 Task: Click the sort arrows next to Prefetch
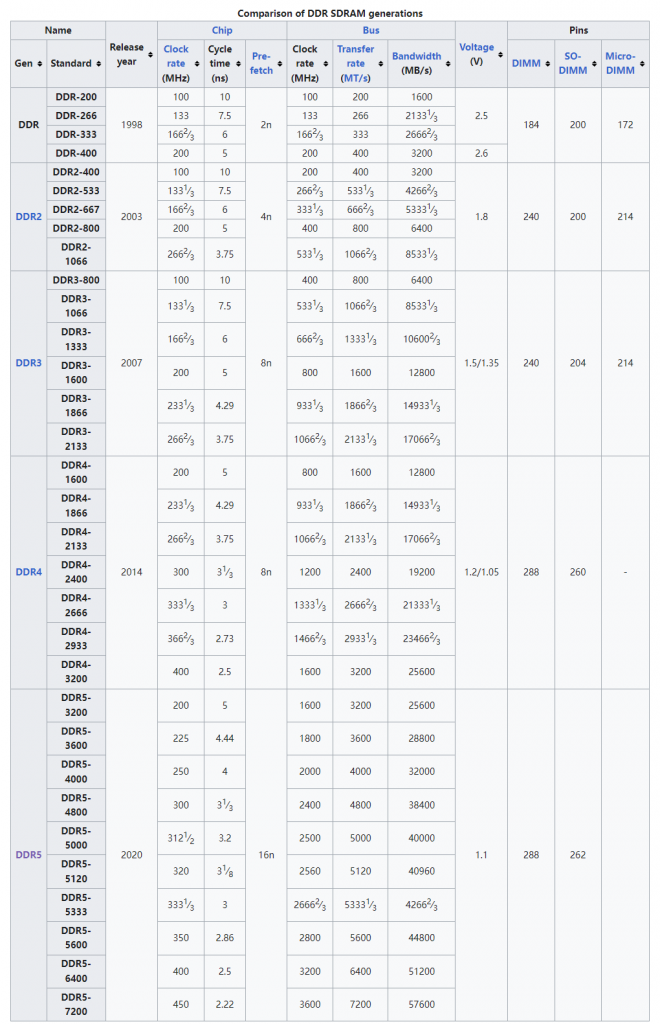click(x=277, y=63)
